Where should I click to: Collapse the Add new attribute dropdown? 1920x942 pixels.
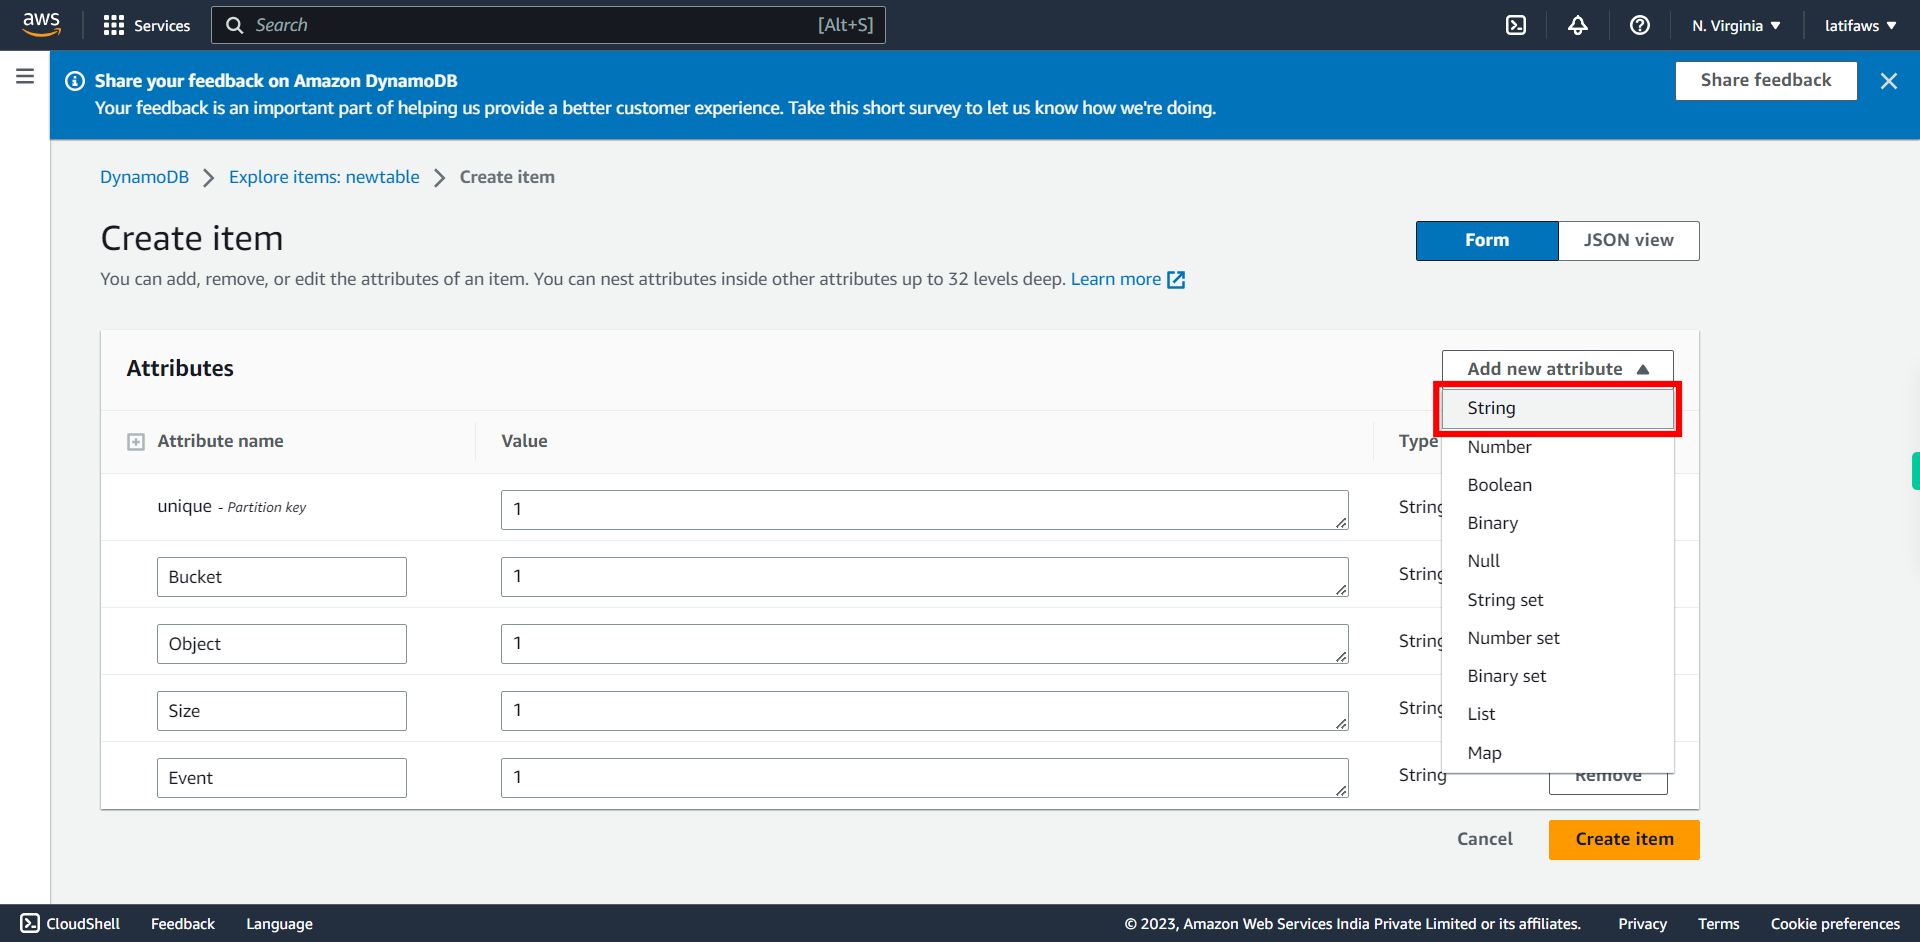pos(1557,369)
